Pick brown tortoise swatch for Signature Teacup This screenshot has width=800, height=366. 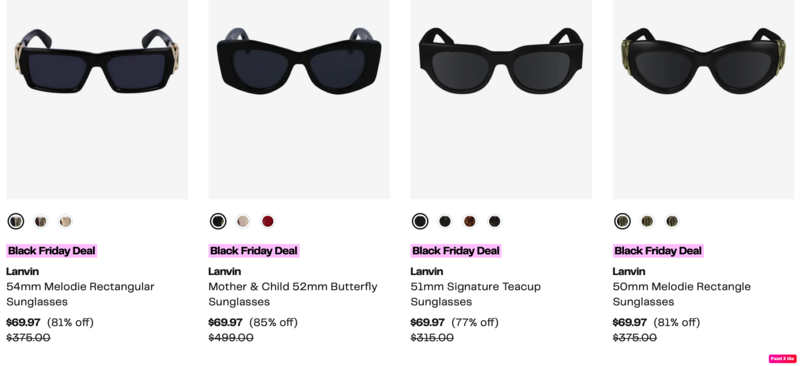469,221
